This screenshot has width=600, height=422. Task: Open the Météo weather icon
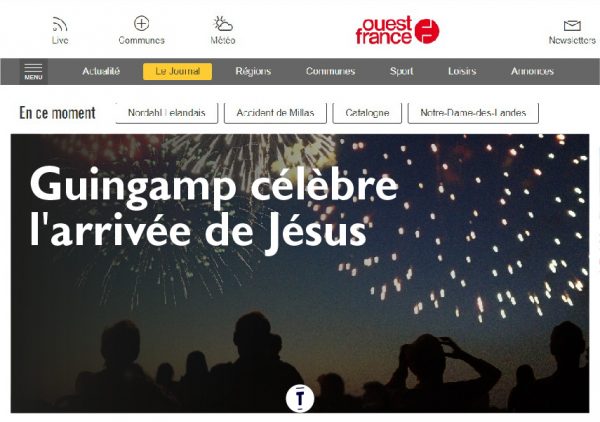223,24
